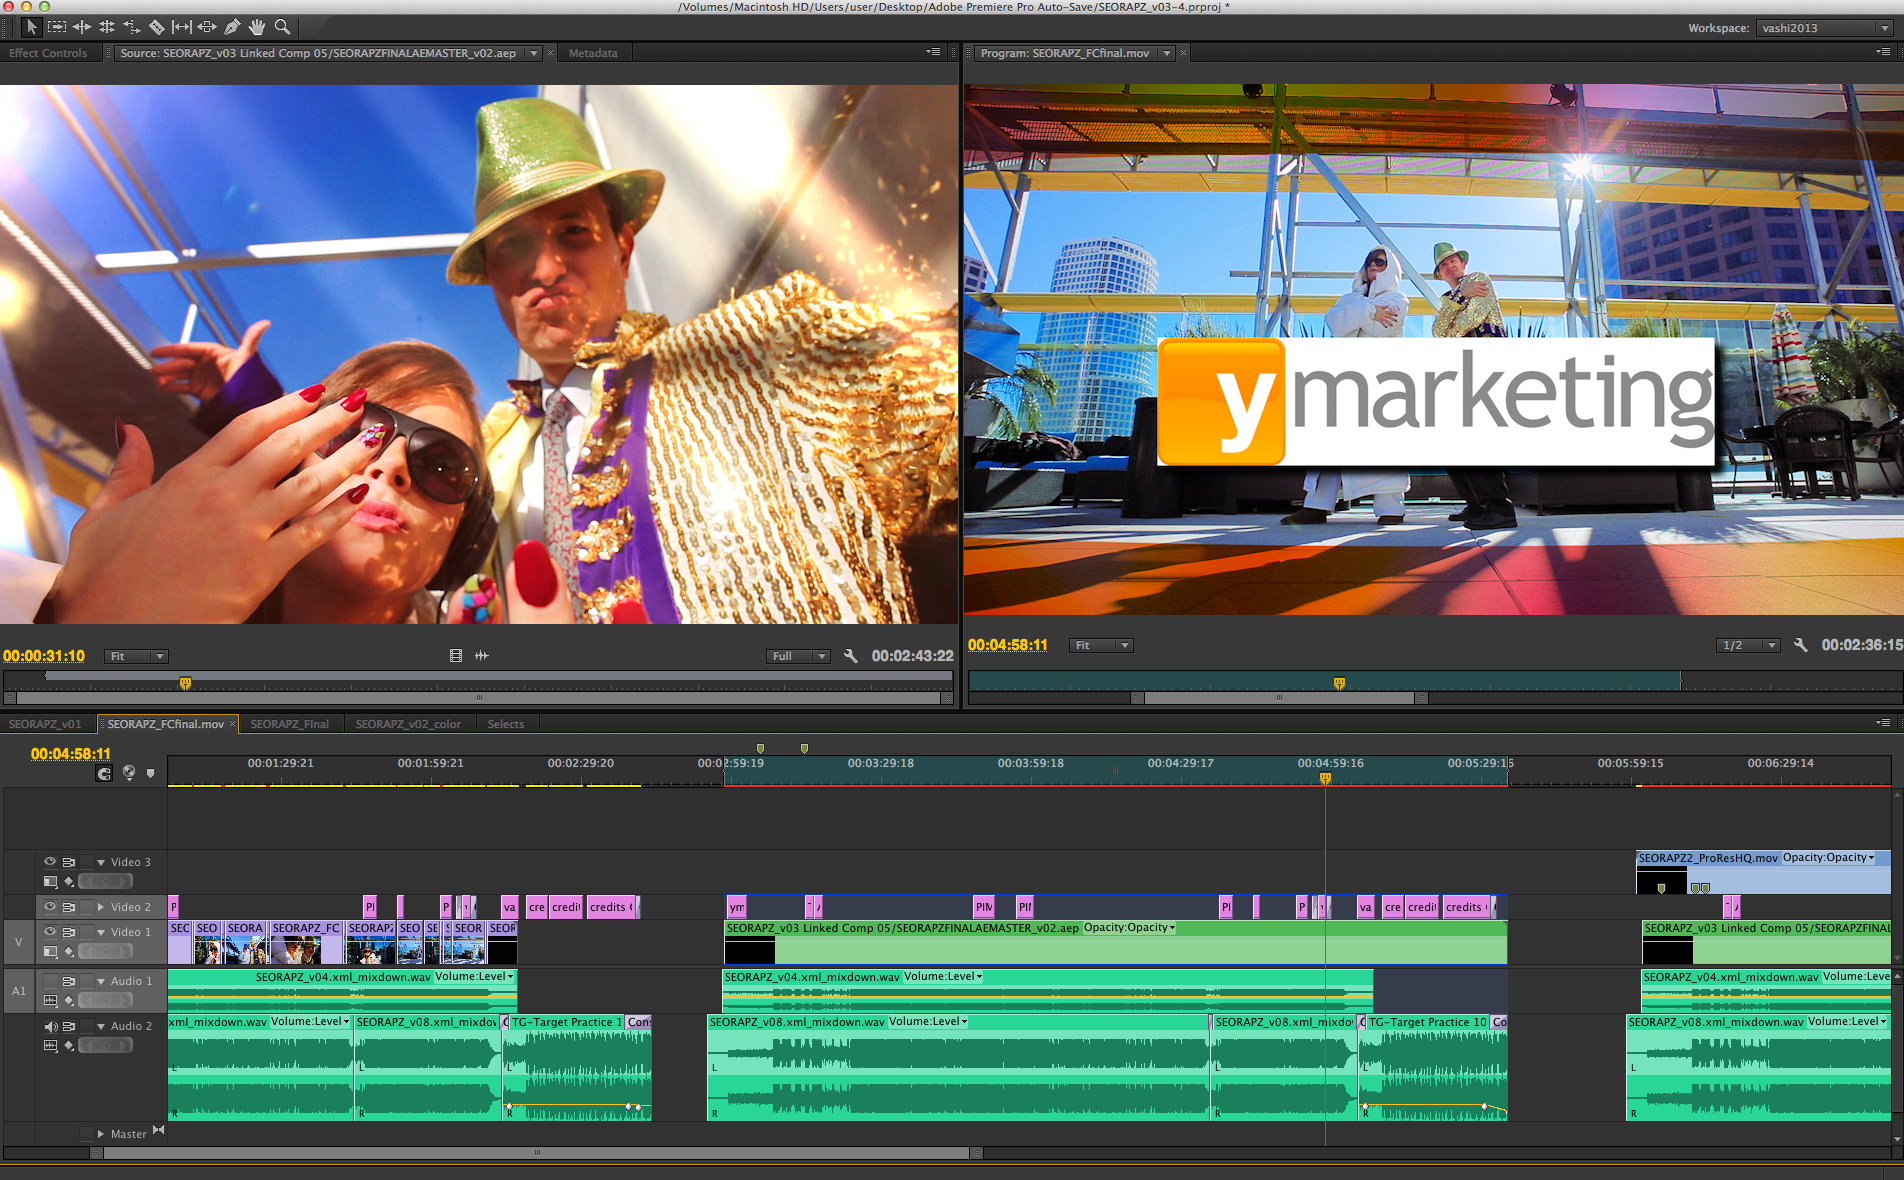
Task: Open Program monitor Fit zoom dropdown
Action: [x=1100, y=645]
